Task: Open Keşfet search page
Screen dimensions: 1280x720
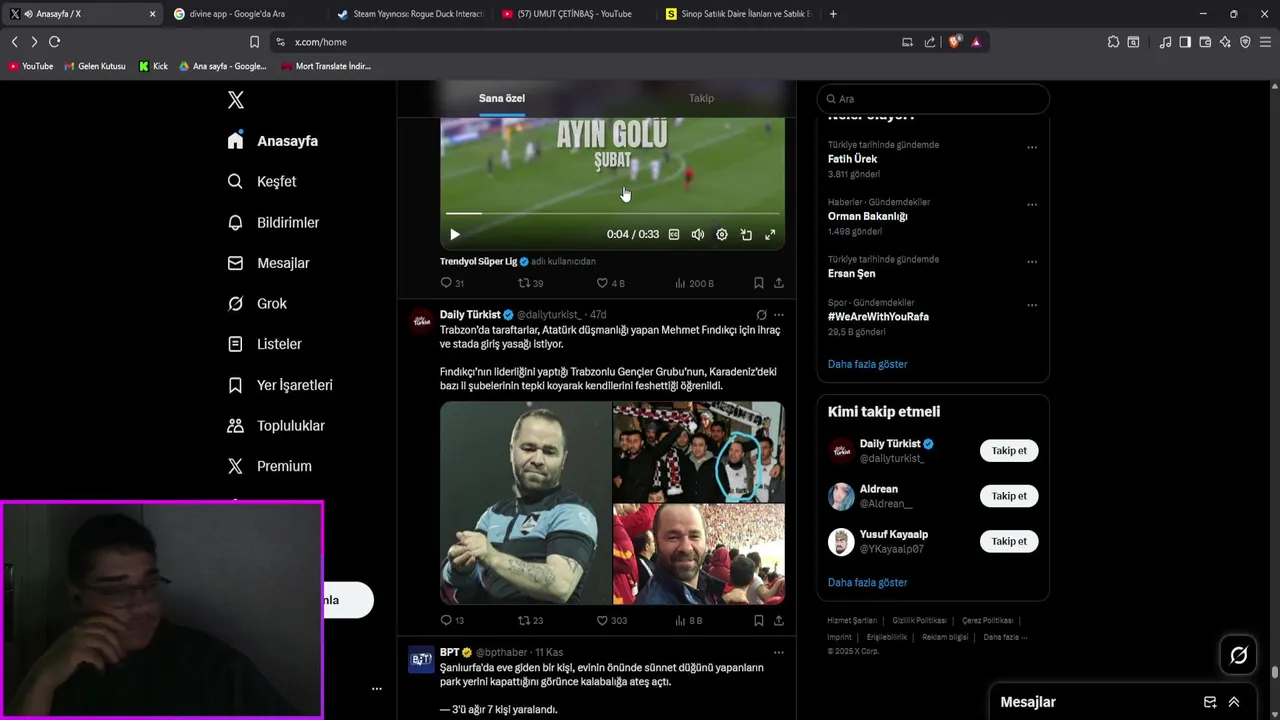Action: pyautogui.click(x=262, y=181)
